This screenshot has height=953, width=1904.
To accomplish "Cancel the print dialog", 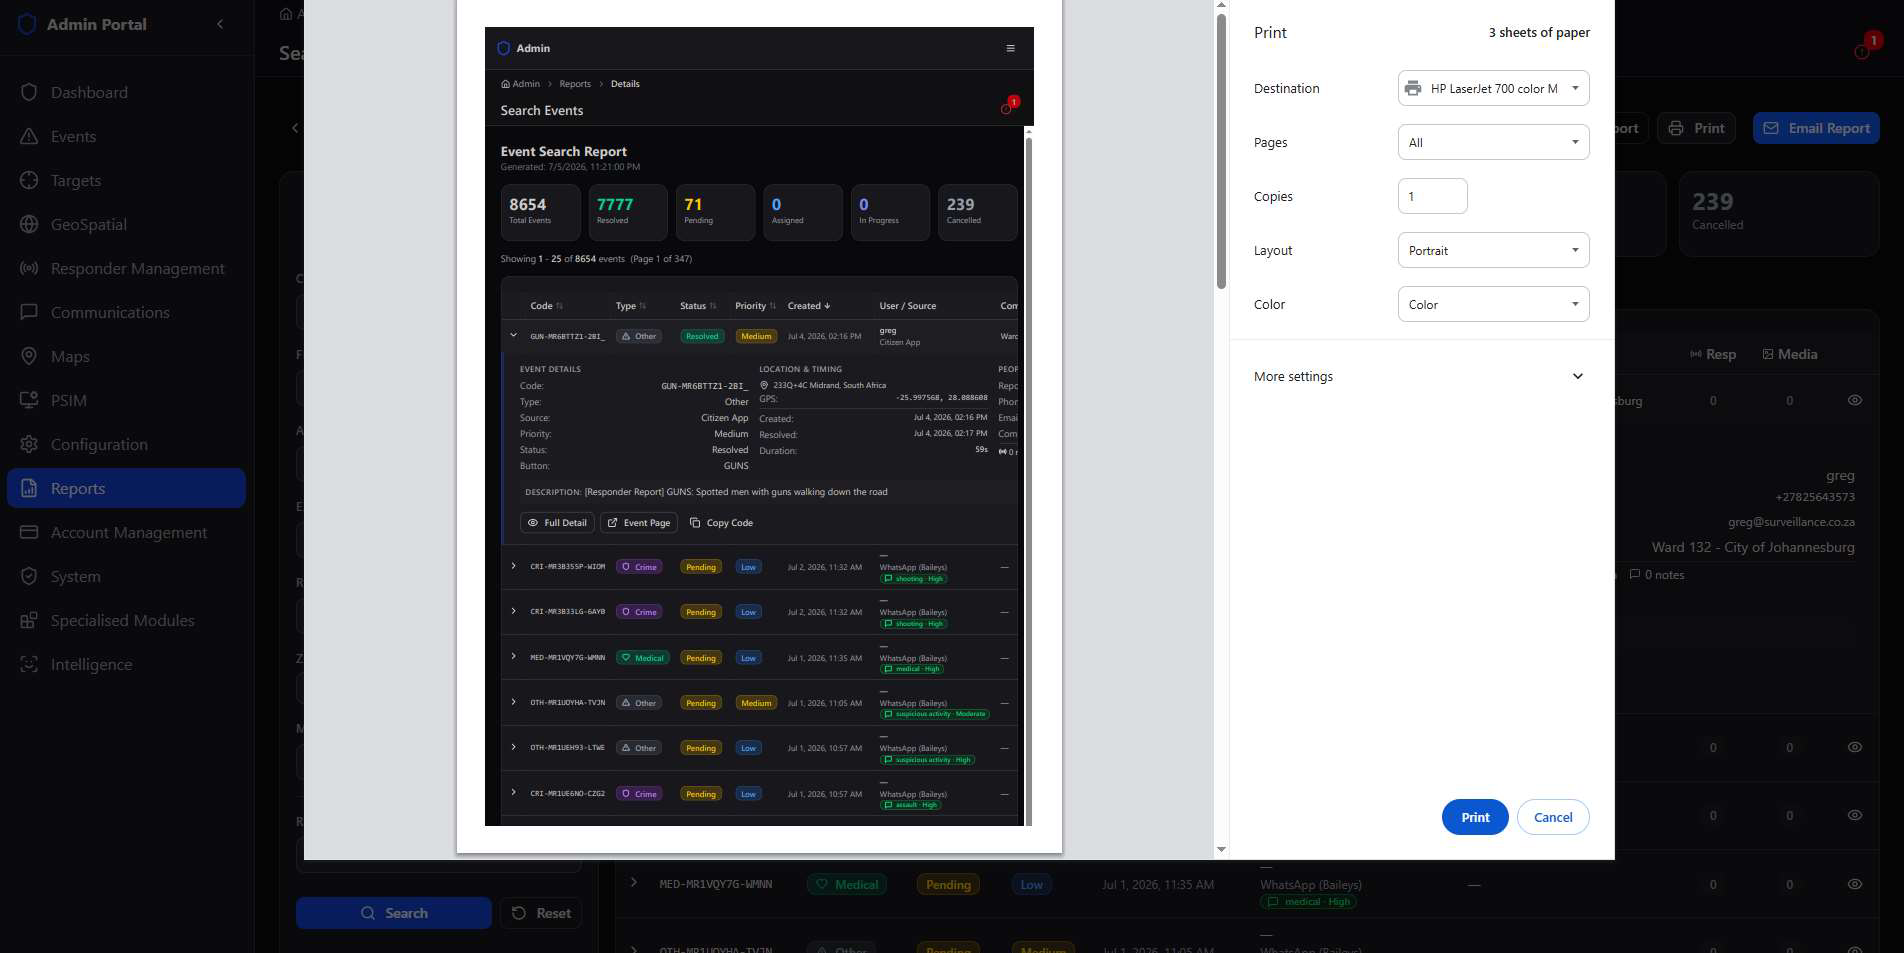I will [1553, 817].
